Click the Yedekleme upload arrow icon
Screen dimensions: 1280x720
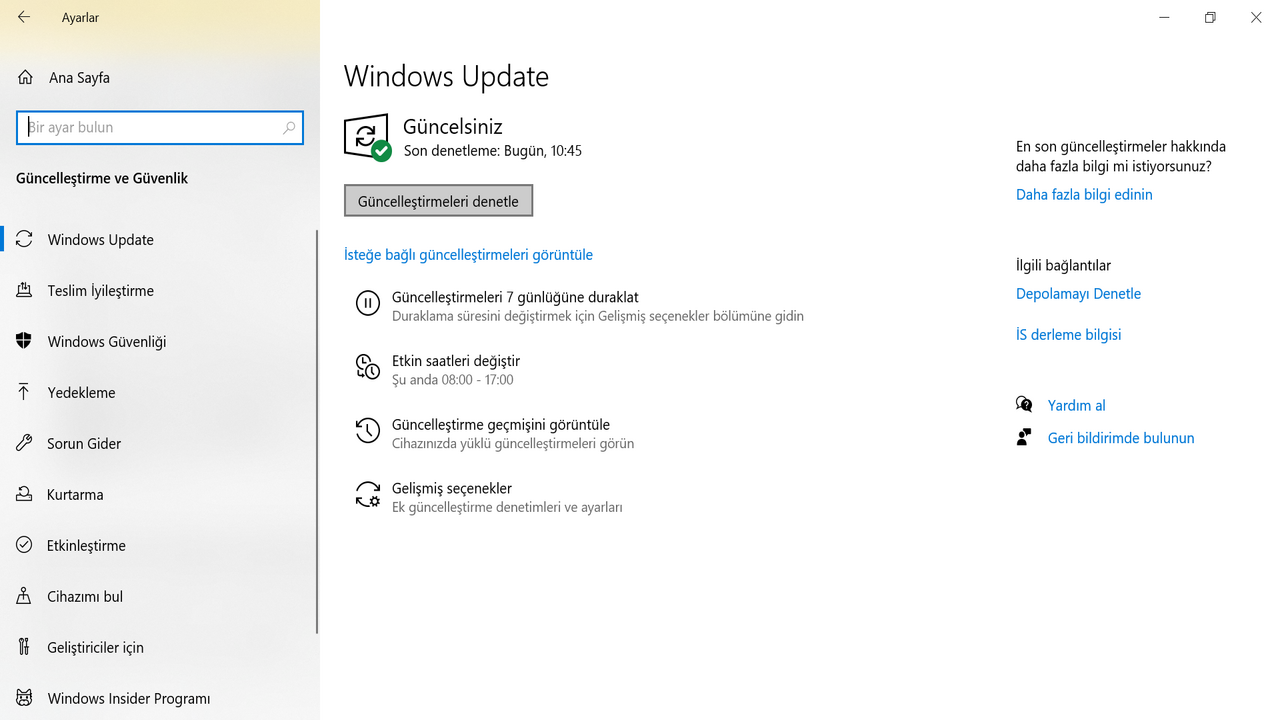[x=24, y=392]
